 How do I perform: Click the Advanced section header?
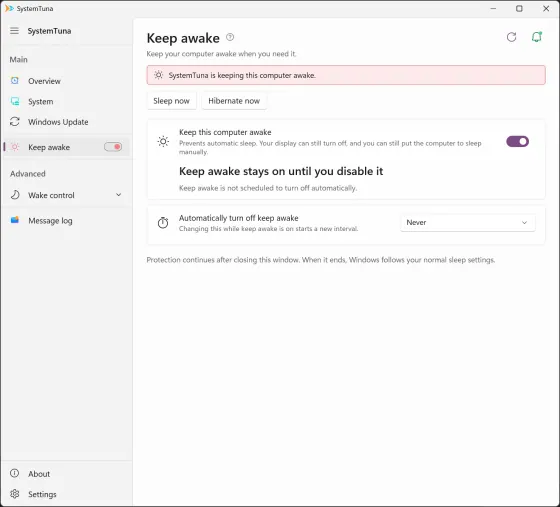pyautogui.click(x=28, y=174)
